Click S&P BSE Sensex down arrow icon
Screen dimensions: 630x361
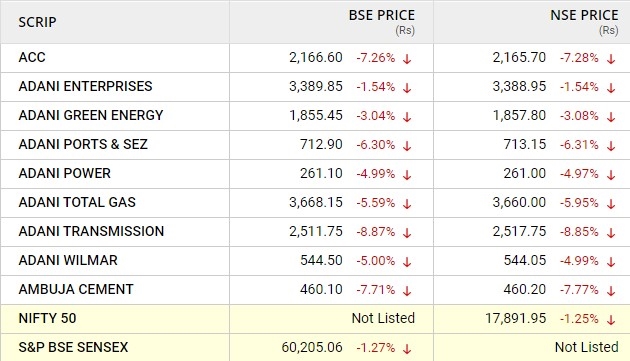407,349
